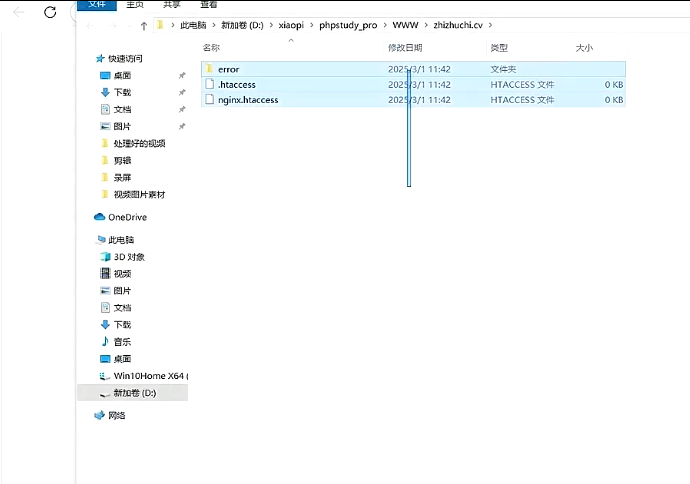690x484 pixels.
Task: Sort by the 大小 column header
Action: pyautogui.click(x=584, y=48)
